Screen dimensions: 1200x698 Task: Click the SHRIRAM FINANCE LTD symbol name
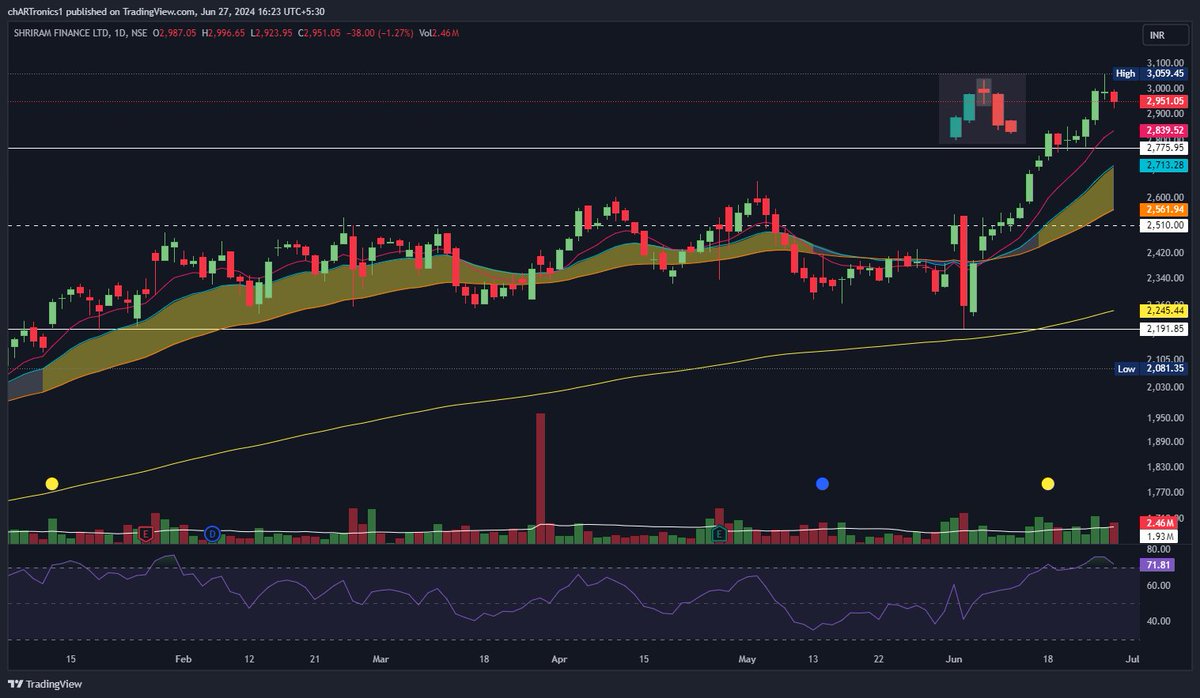click(60, 32)
